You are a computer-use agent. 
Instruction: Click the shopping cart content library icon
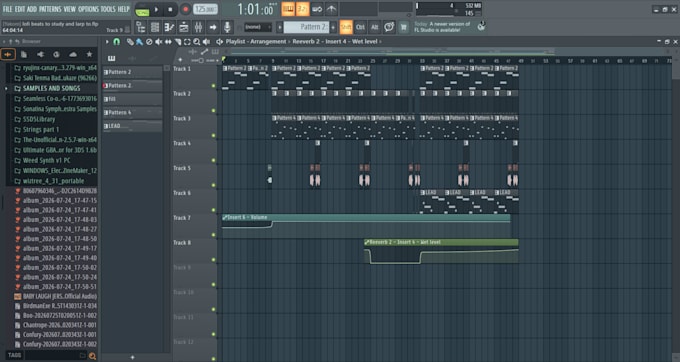tap(403, 27)
